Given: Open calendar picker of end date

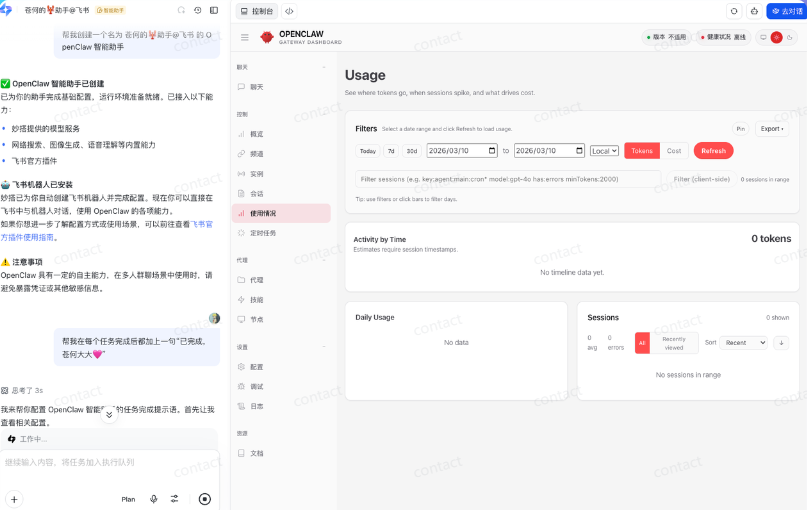Looking at the screenshot, I should point(580,151).
